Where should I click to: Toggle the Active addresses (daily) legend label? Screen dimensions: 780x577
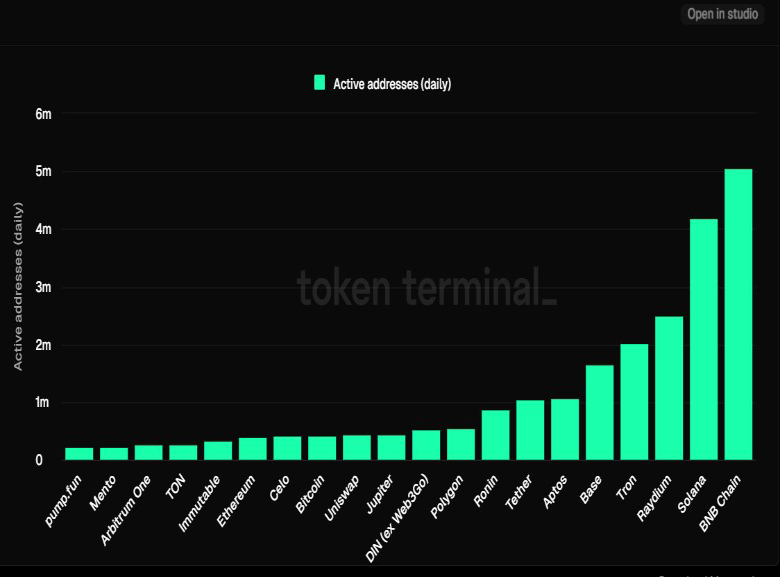pos(392,84)
